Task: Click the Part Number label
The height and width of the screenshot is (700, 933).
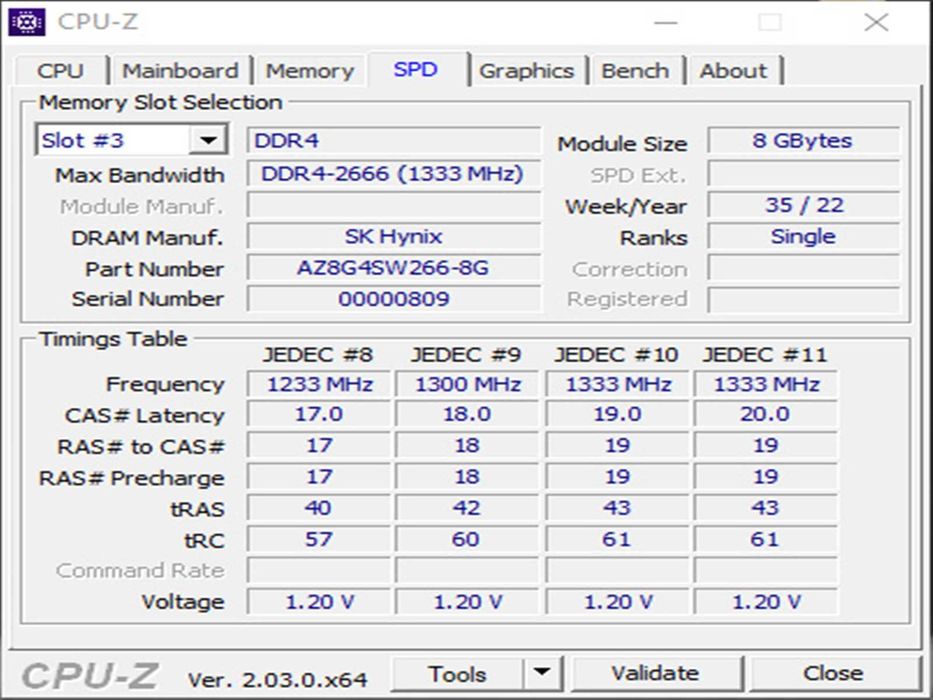Action: [x=155, y=269]
